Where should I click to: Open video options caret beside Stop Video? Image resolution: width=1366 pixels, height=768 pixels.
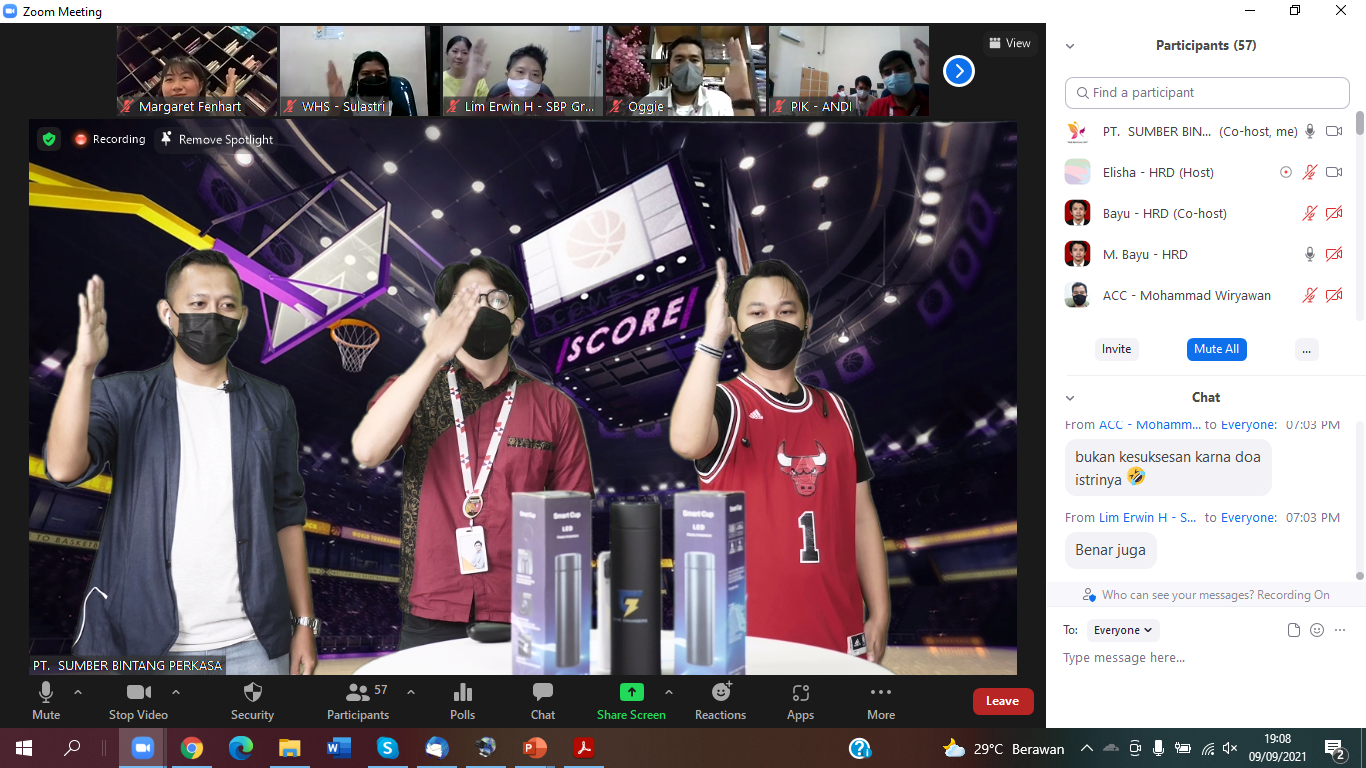coord(176,692)
